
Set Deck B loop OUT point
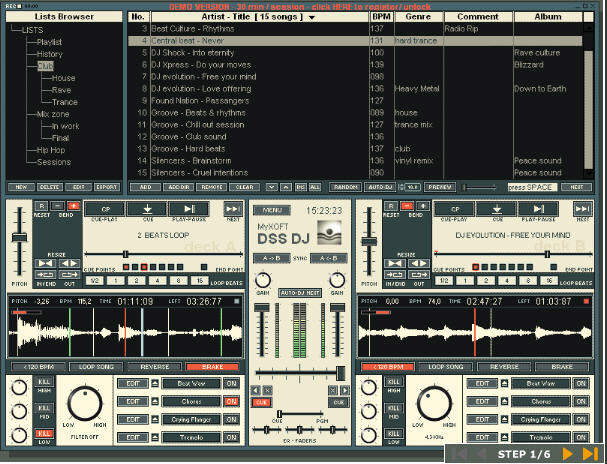coord(419,275)
